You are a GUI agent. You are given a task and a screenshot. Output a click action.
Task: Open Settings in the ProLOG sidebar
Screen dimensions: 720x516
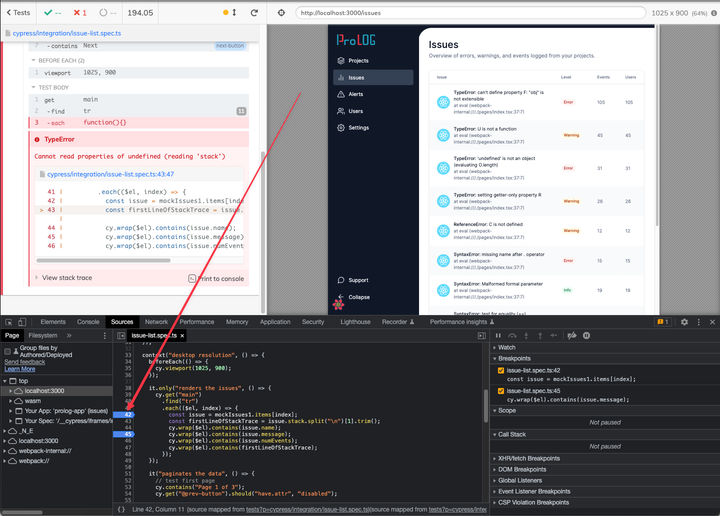point(358,128)
